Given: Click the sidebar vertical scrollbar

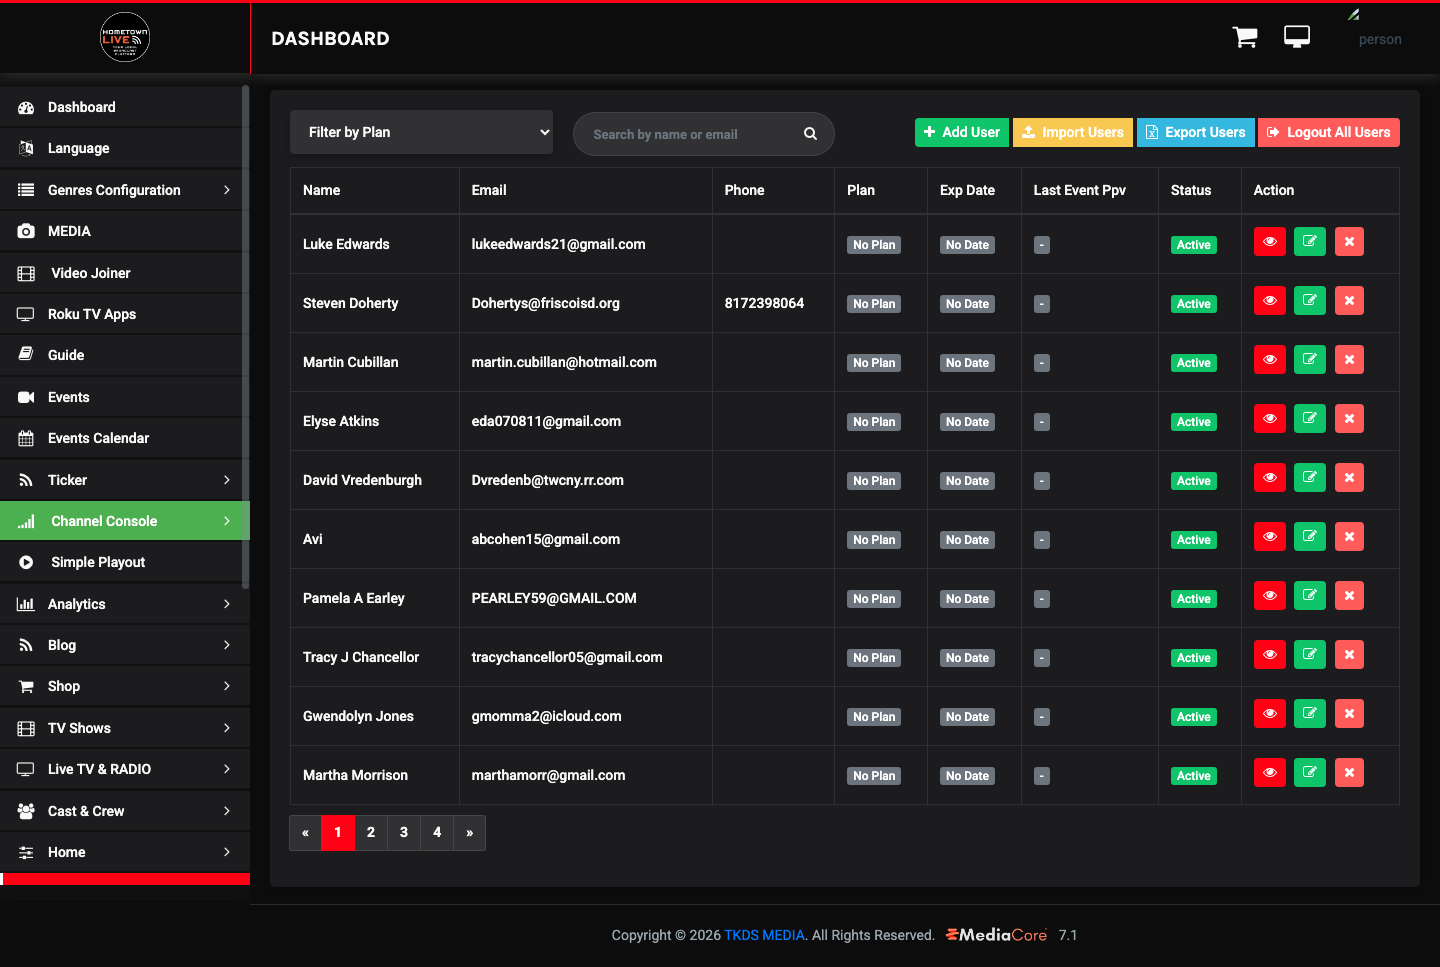Looking at the screenshot, I should pyautogui.click(x=245, y=335).
